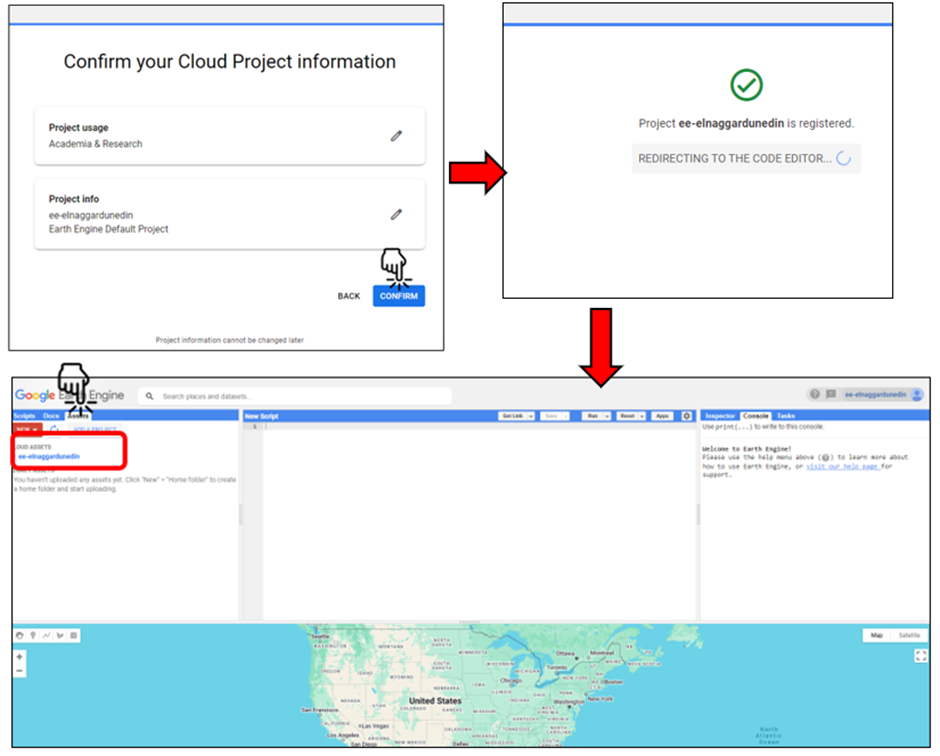Click the Get Link button
Image resolution: width=940 pixels, height=756 pixels.
513,416
